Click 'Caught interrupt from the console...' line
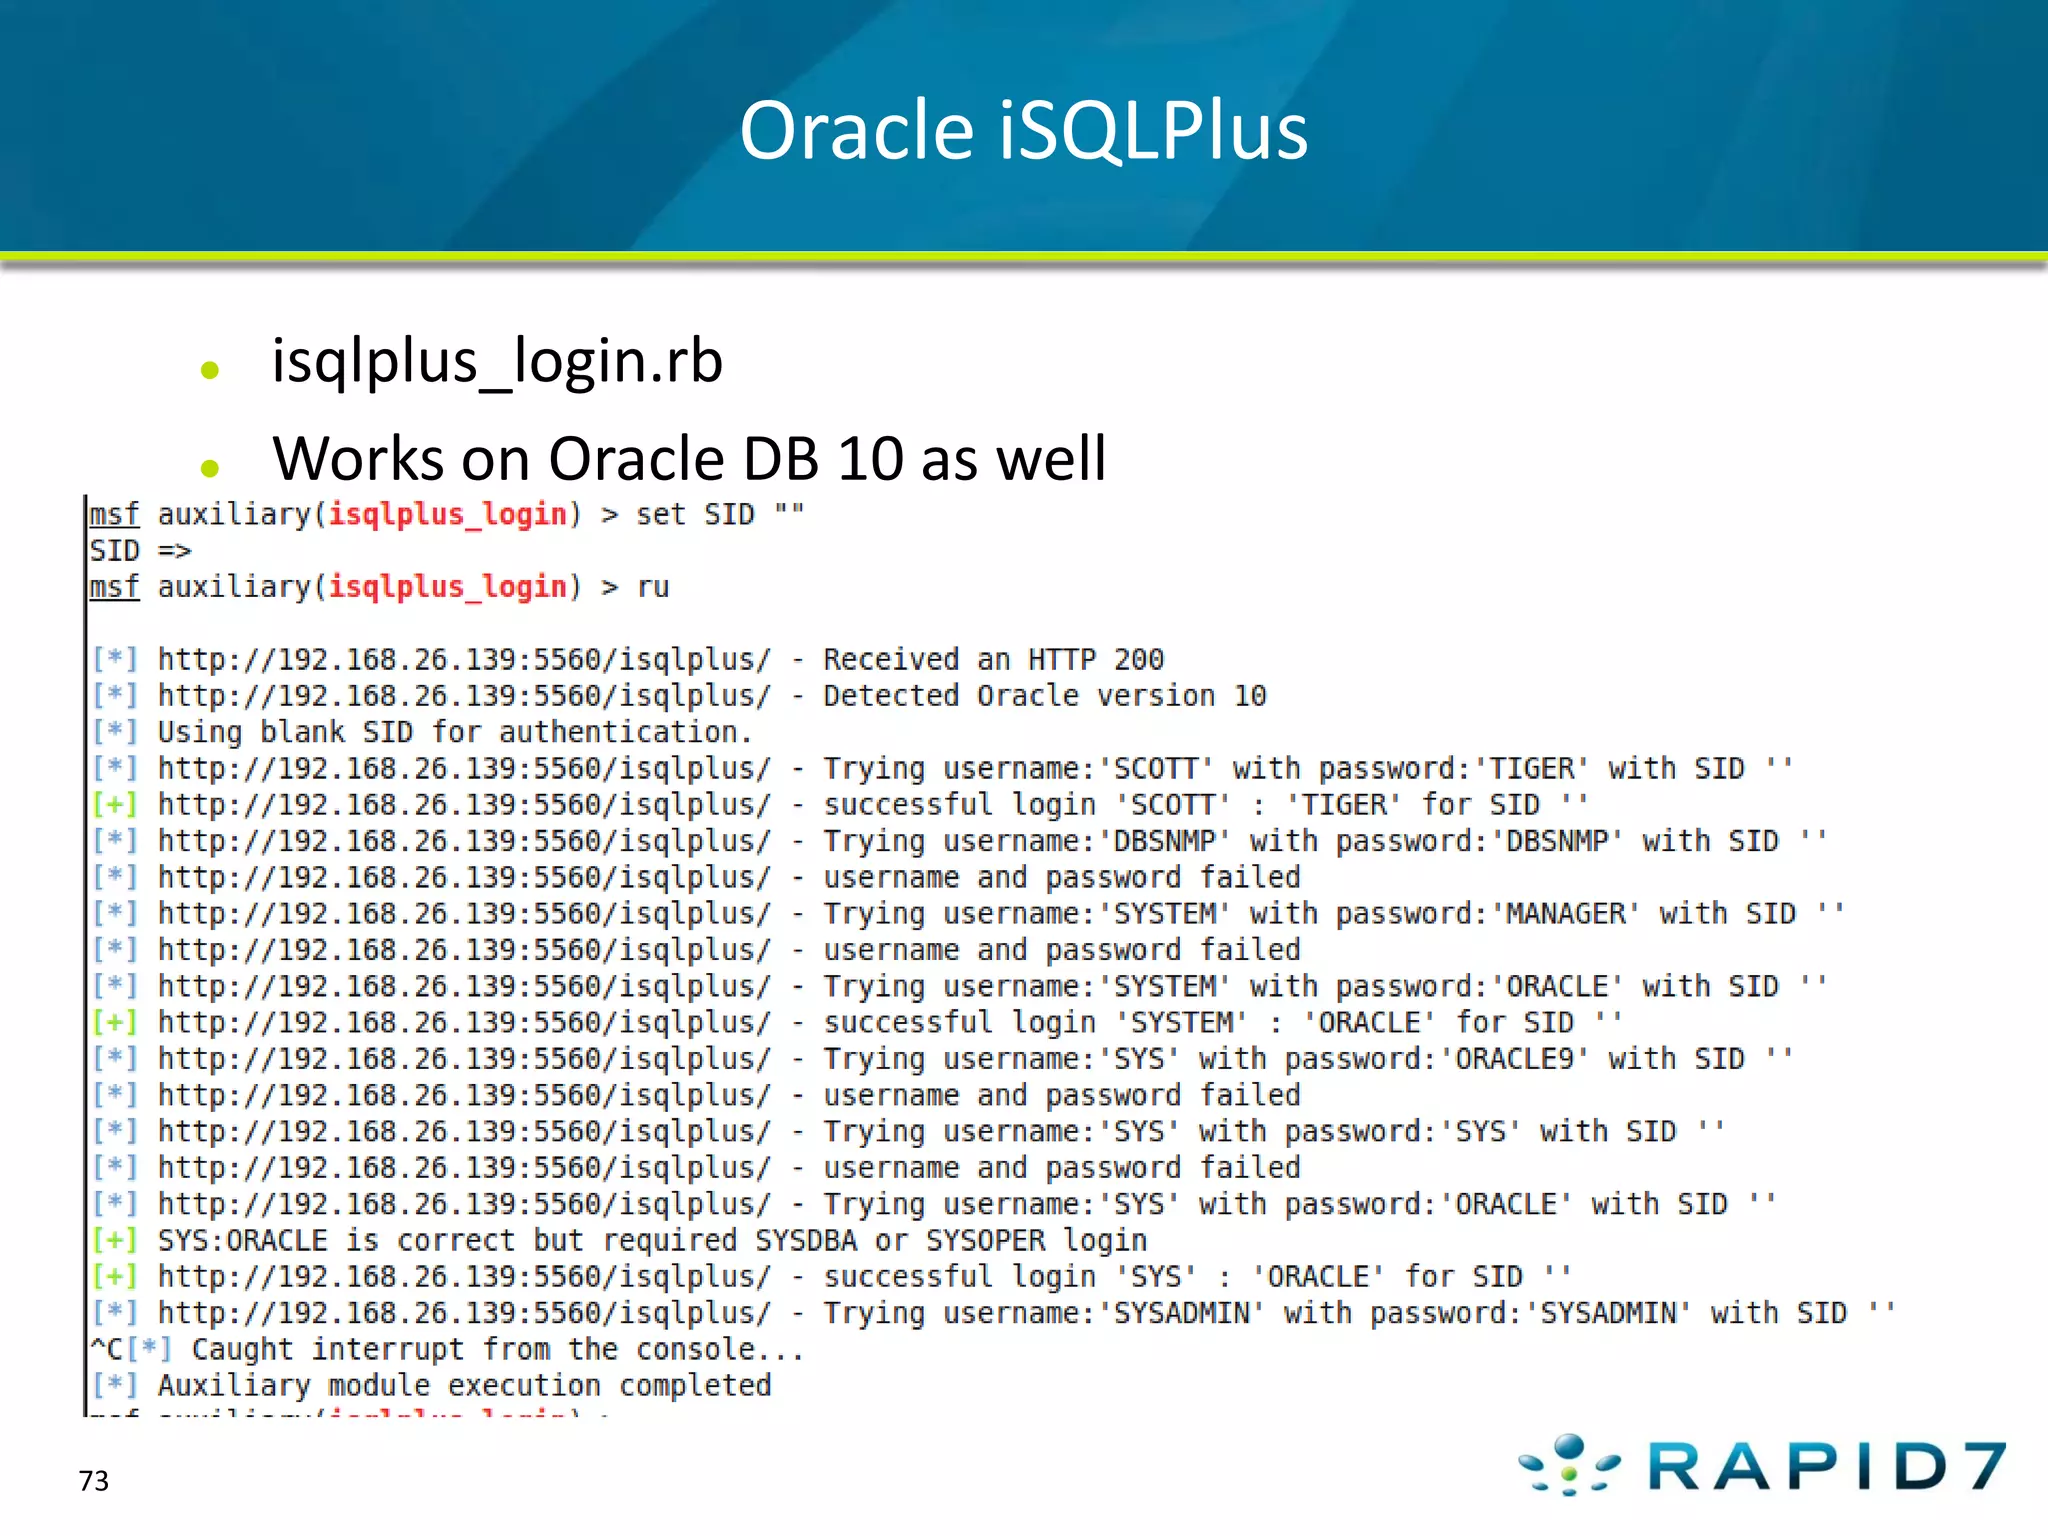The height and width of the screenshot is (1536, 2048). pyautogui.click(x=447, y=1350)
